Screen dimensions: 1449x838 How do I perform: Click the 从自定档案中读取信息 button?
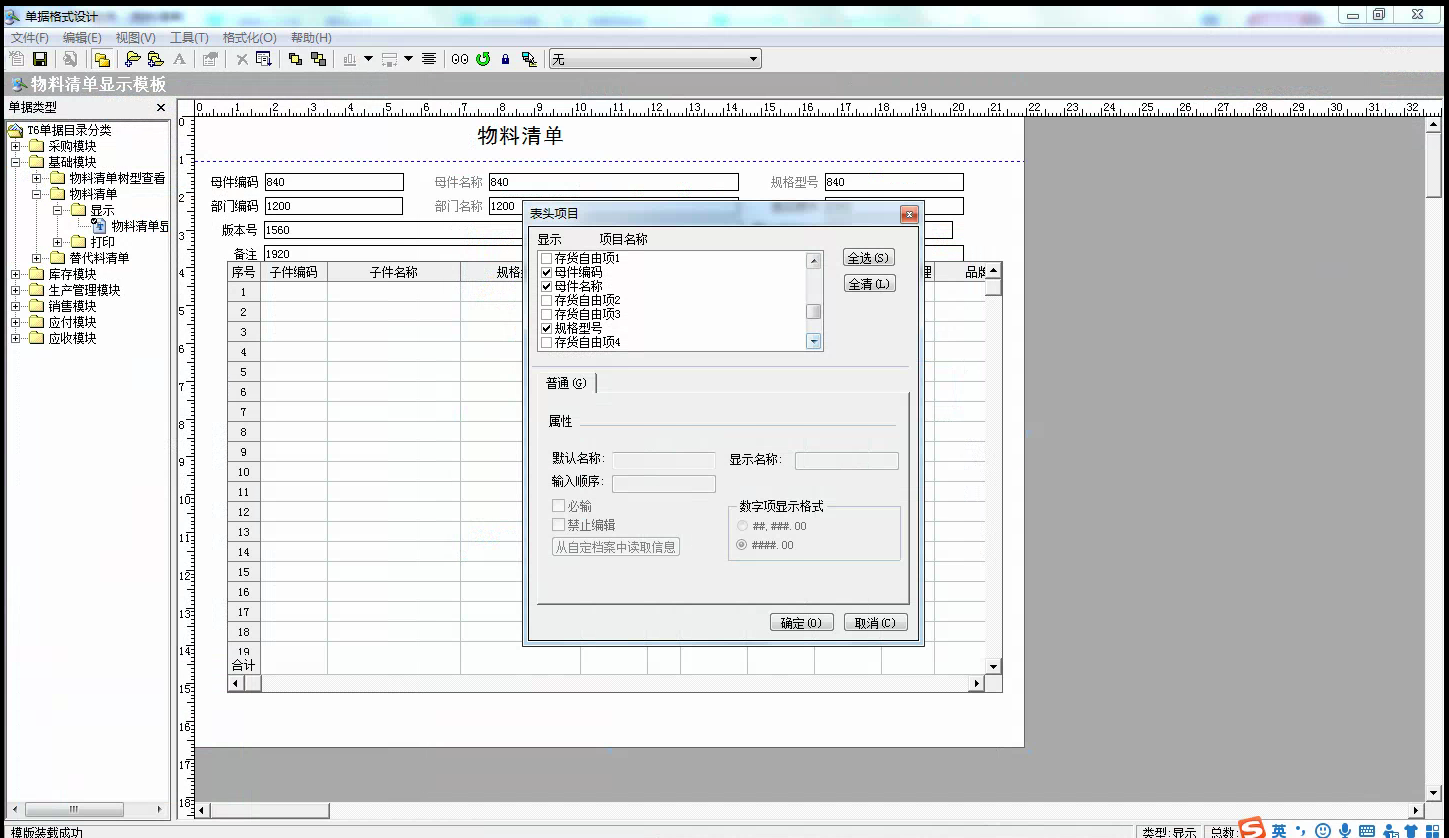pos(616,547)
